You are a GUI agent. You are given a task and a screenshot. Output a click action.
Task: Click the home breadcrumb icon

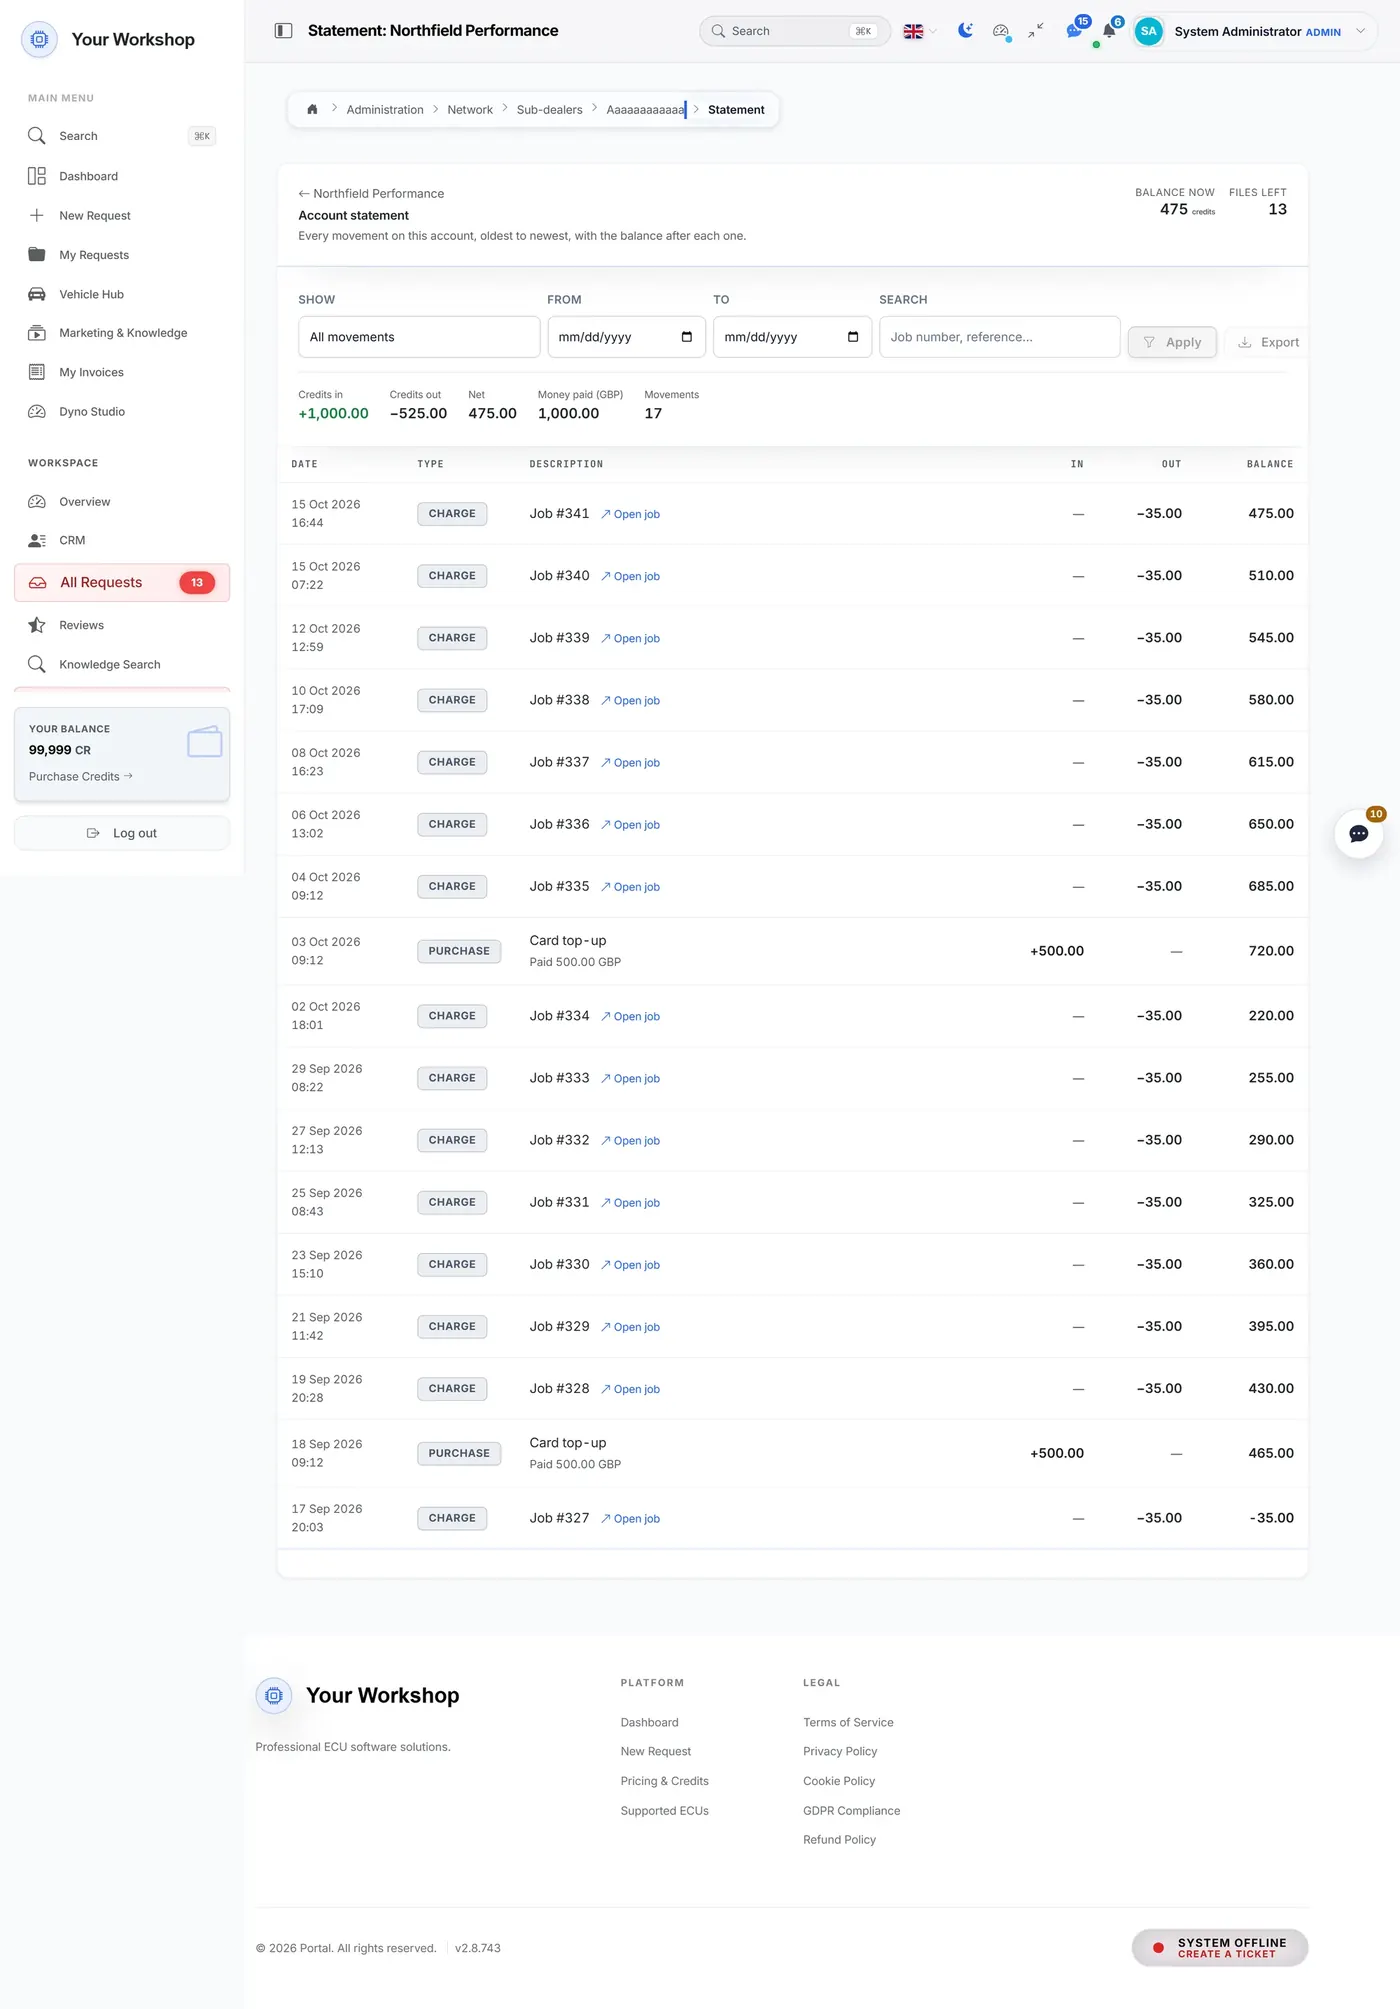click(x=312, y=110)
